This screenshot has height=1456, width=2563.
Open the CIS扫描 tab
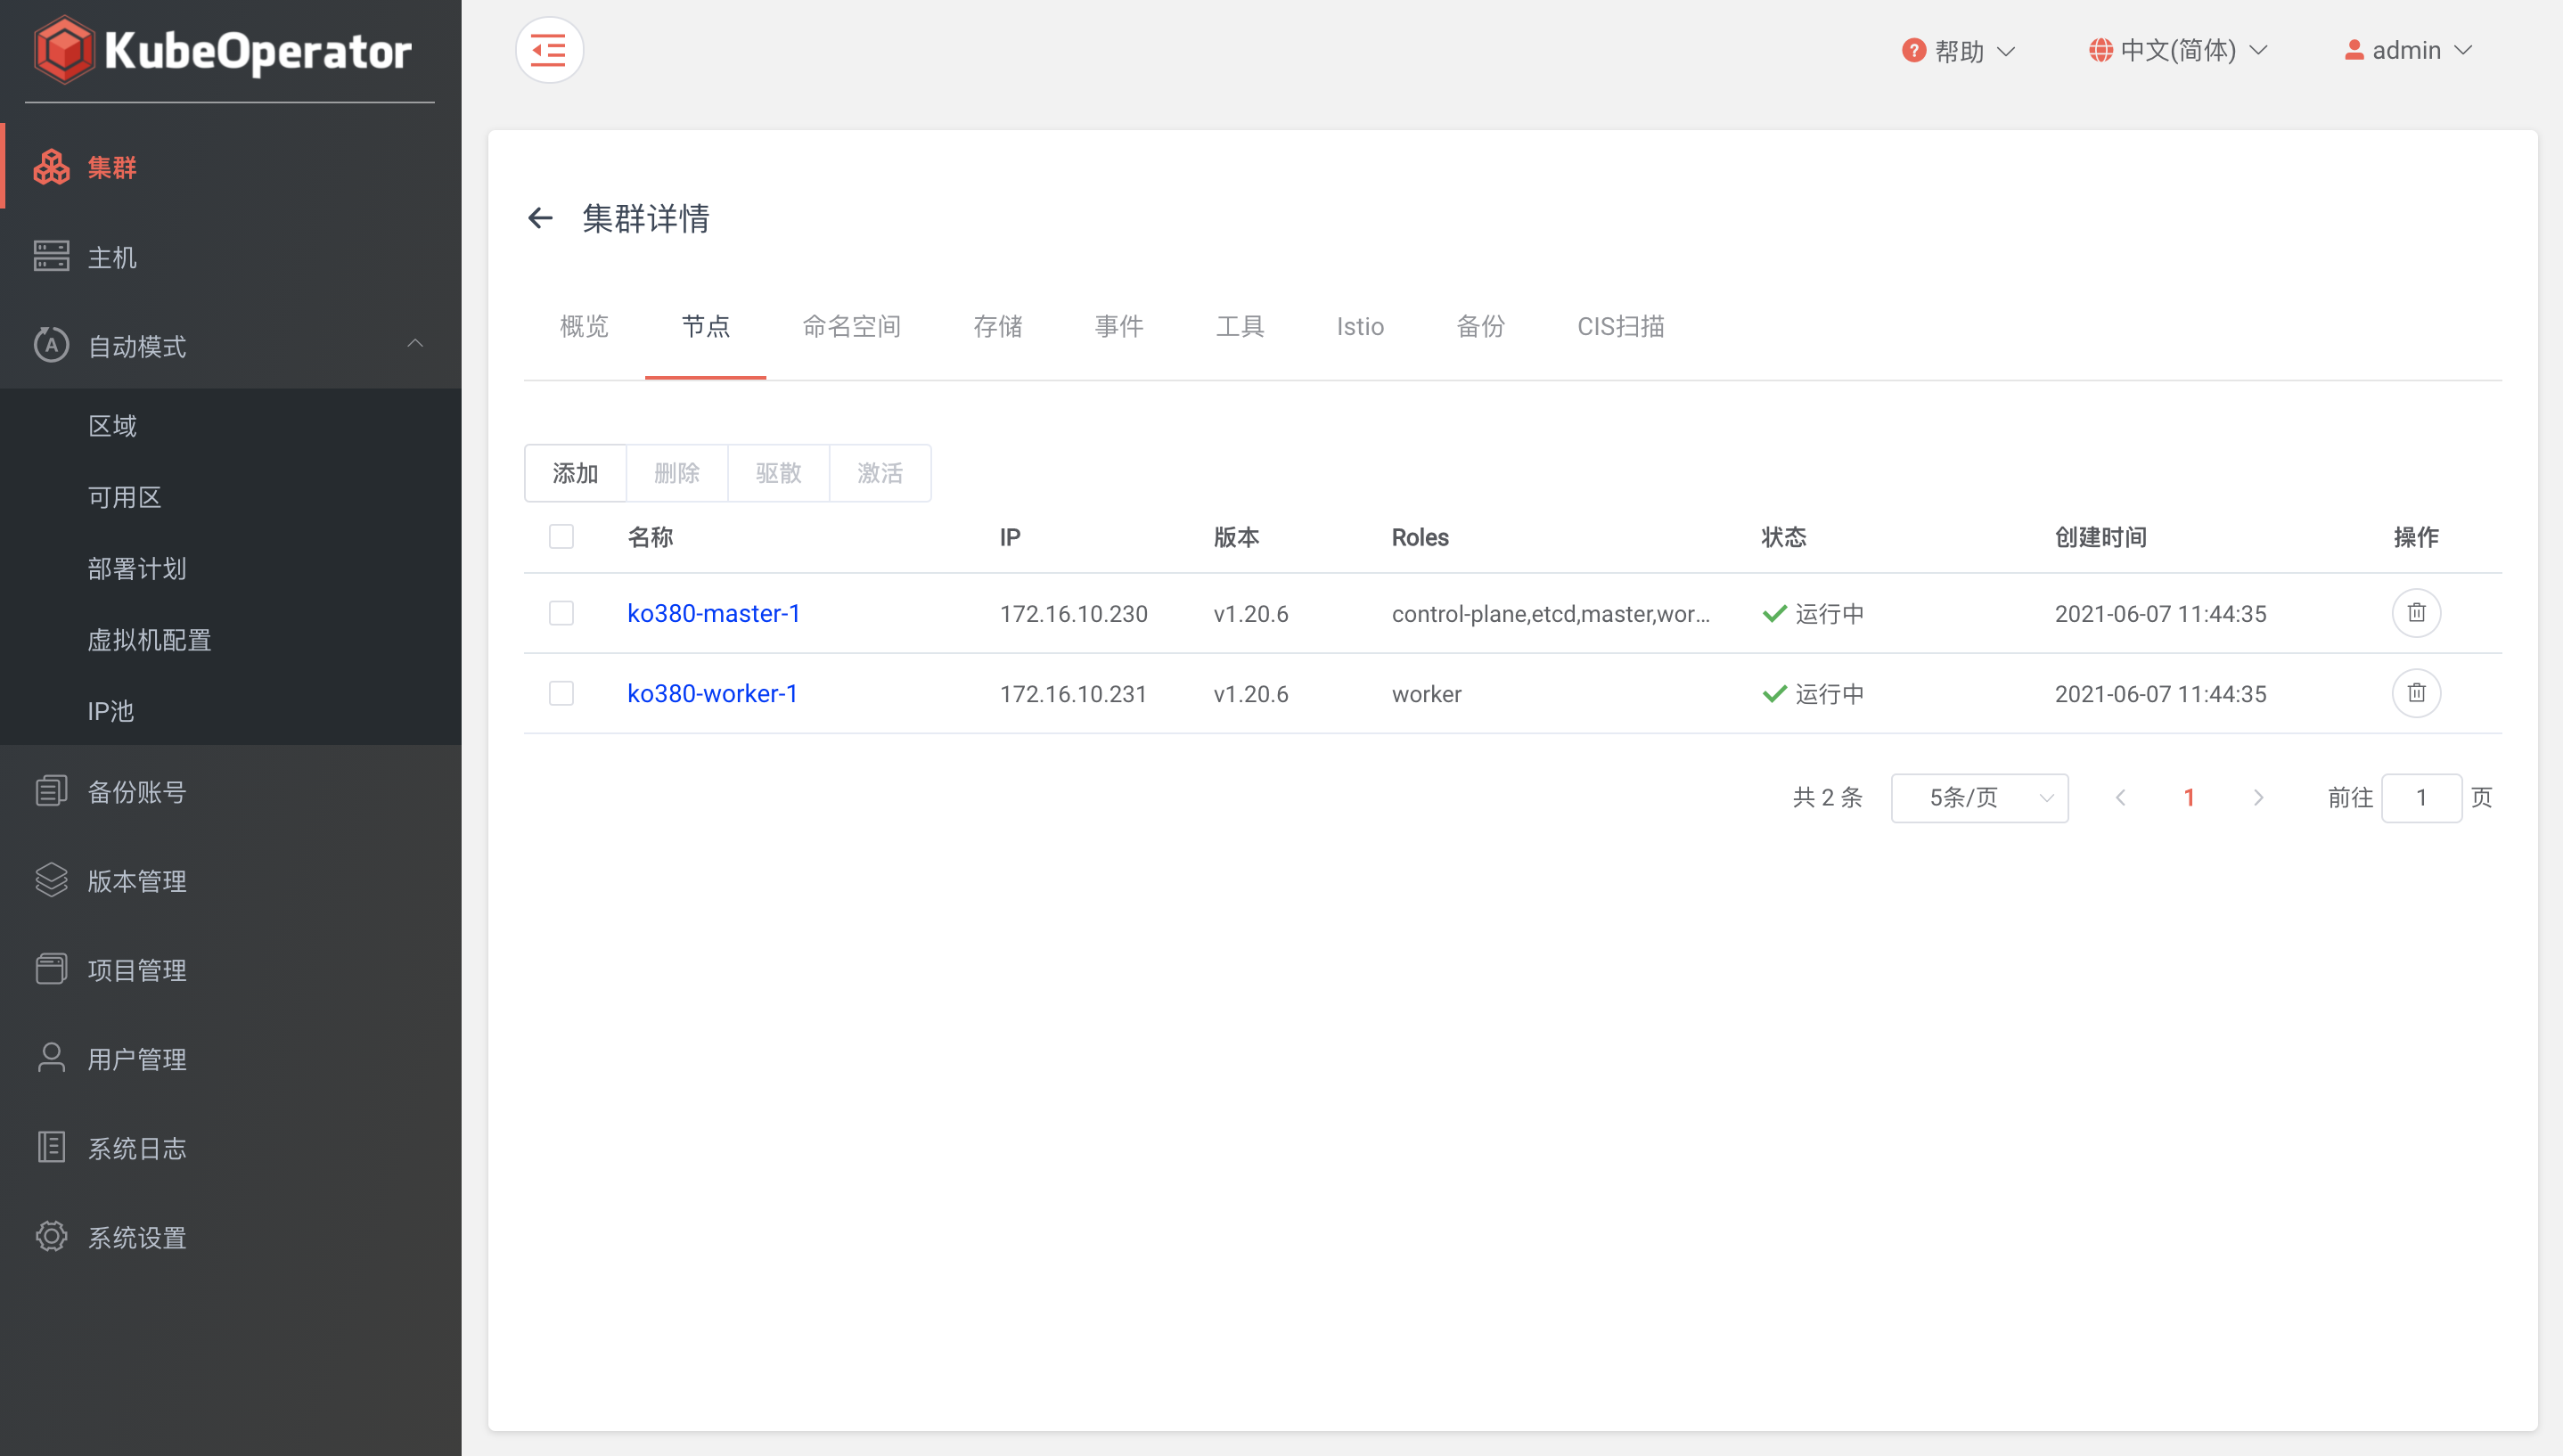pyautogui.click(x=1620, y=326)
